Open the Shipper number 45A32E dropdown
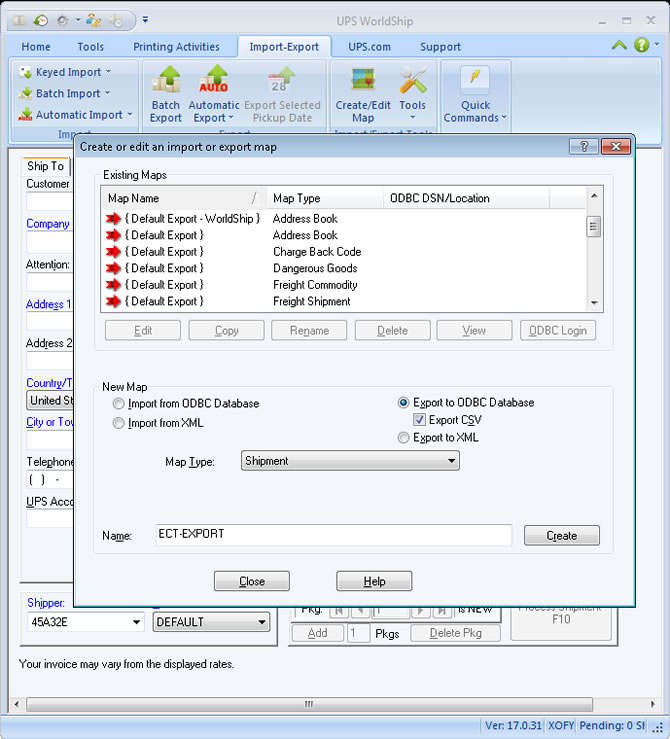Viewport: 670px width, 739px height. (x=136, y=622)
